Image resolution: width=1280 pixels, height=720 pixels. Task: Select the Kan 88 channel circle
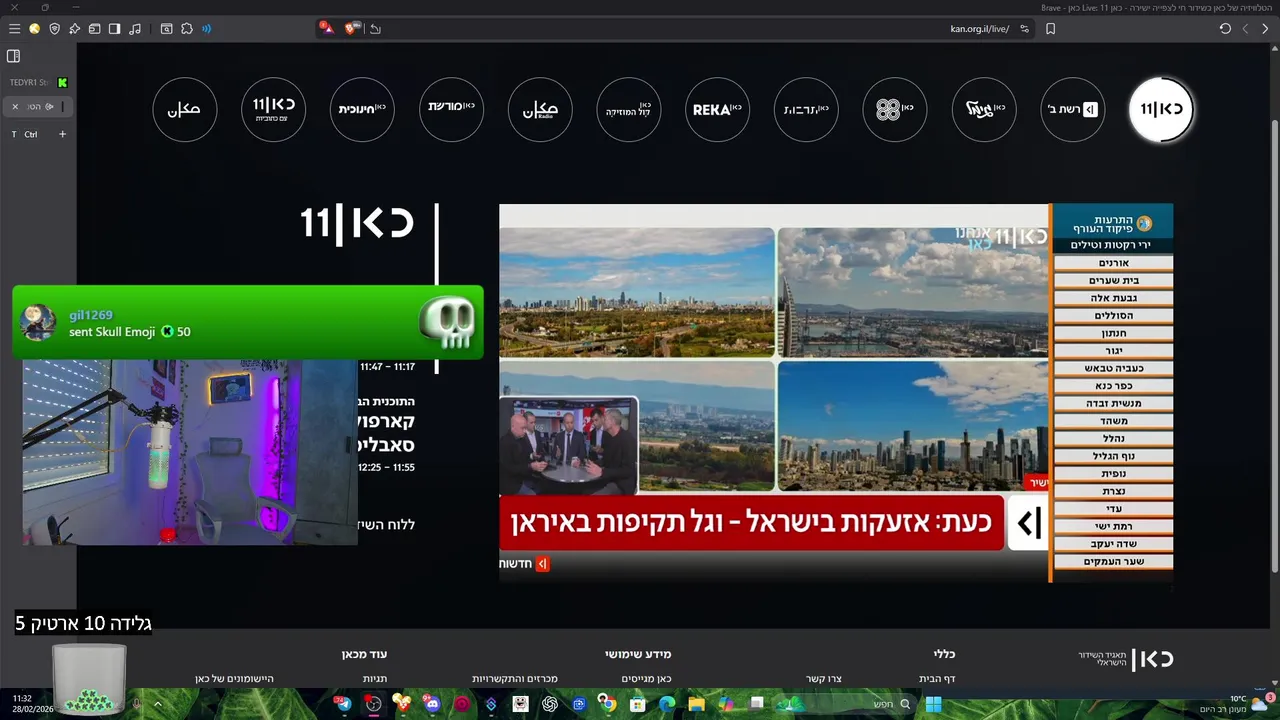[895, 109]
